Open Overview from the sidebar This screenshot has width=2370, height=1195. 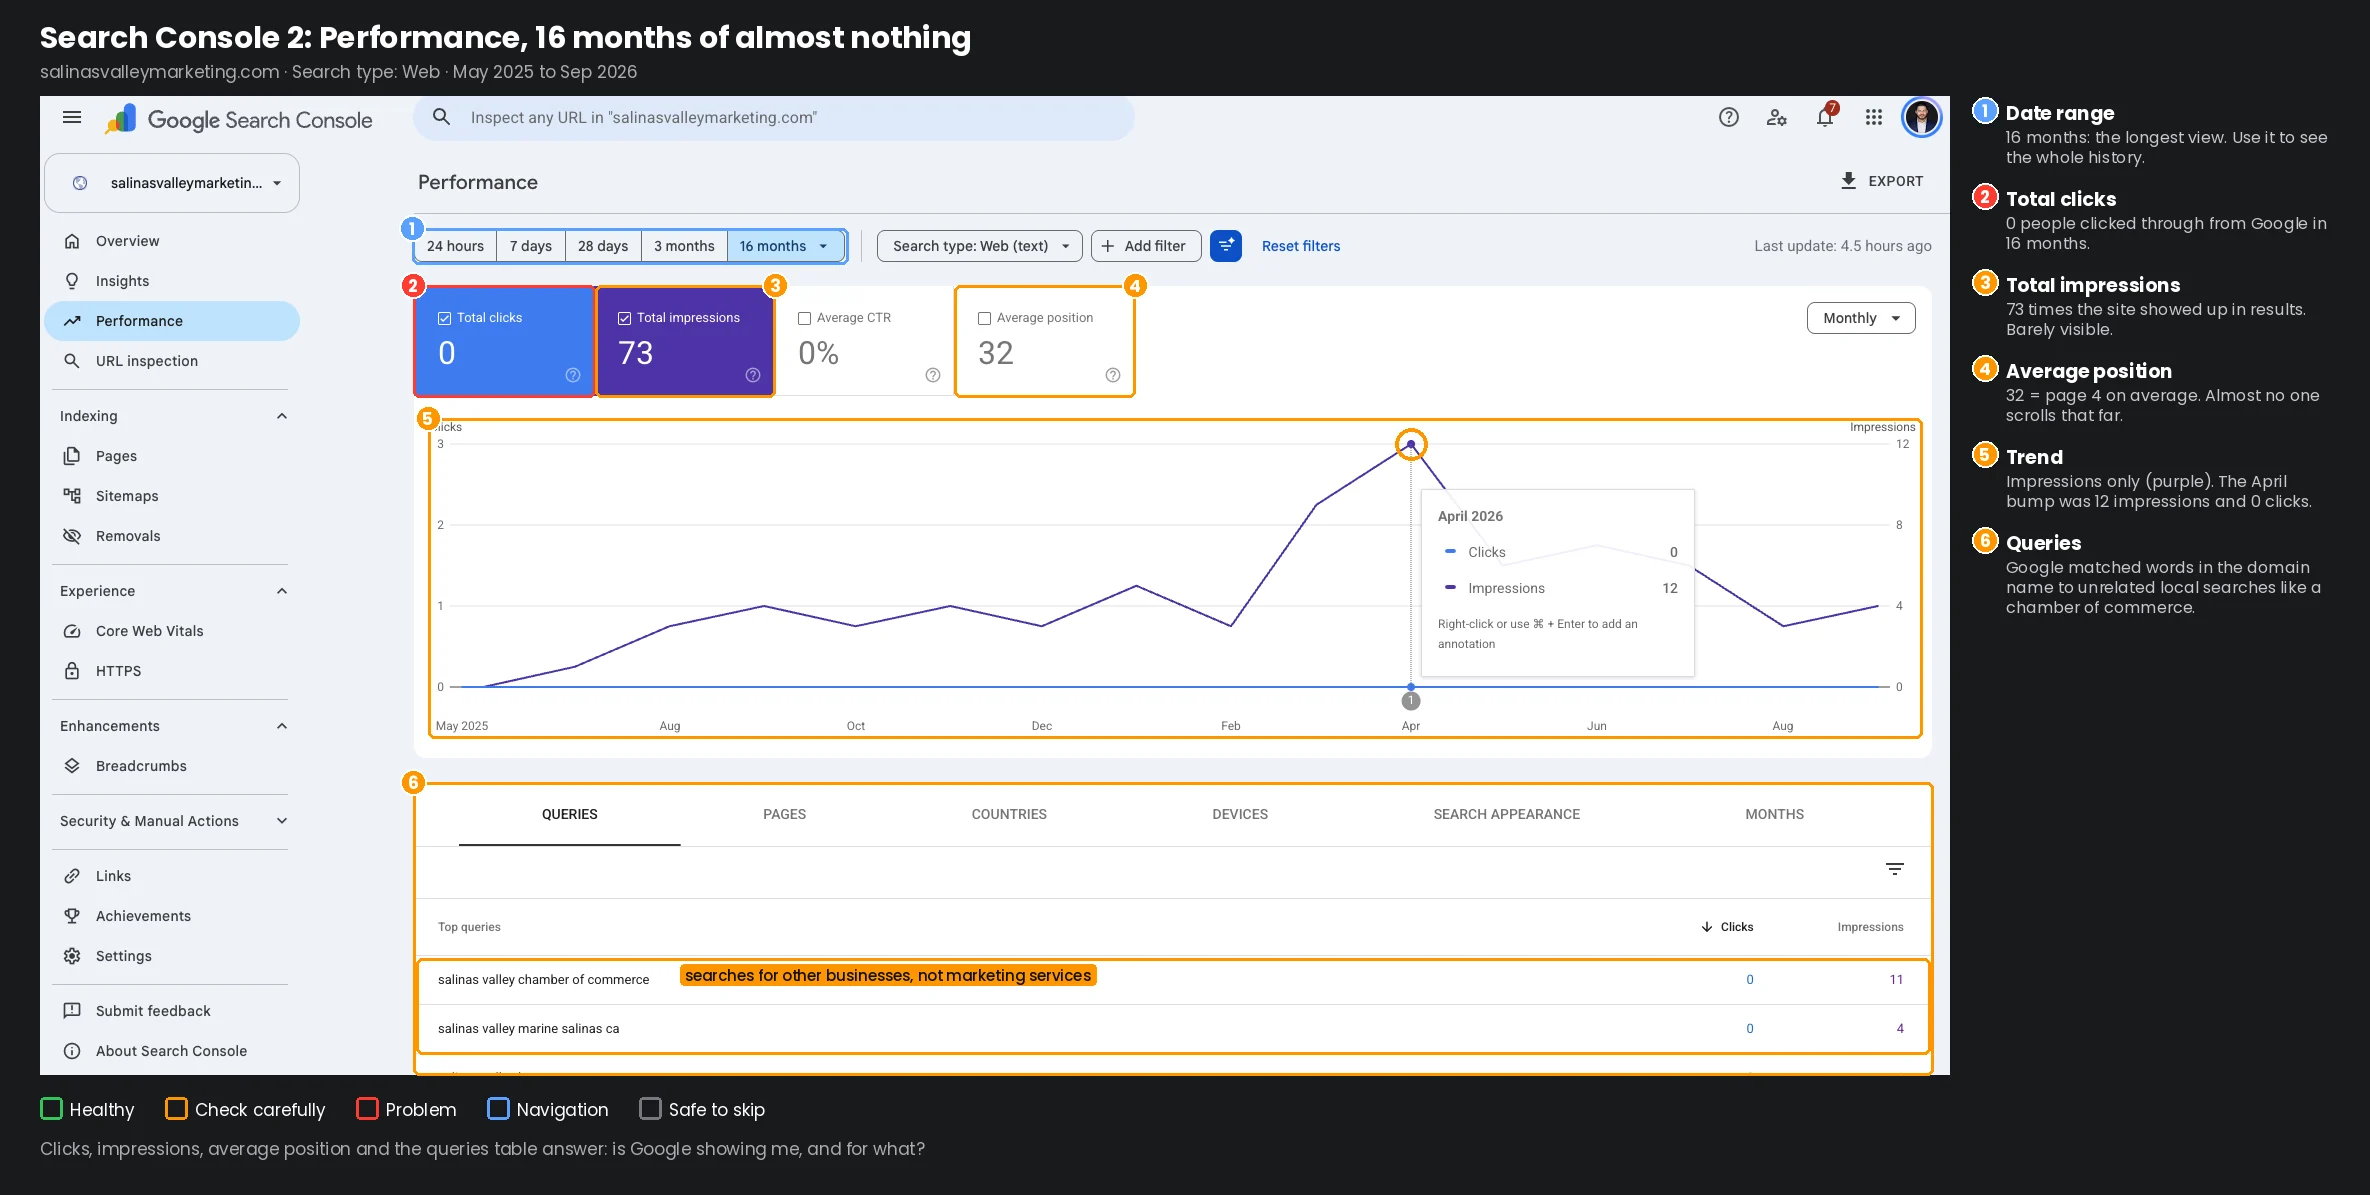(172, 241)
